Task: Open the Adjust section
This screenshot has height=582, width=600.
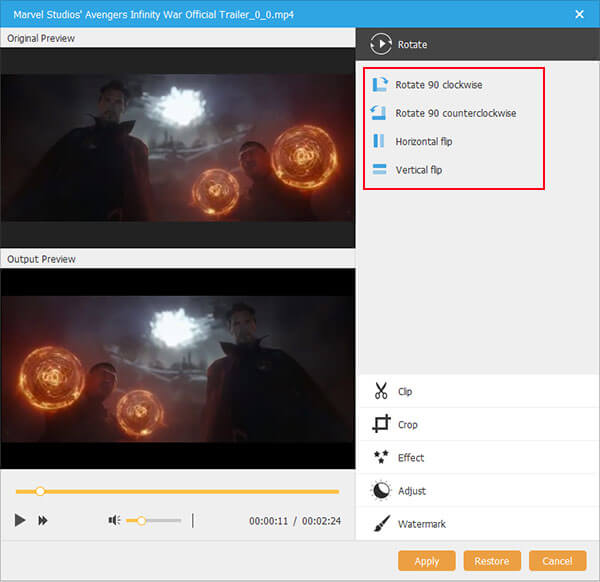Action: coord(478,491)
